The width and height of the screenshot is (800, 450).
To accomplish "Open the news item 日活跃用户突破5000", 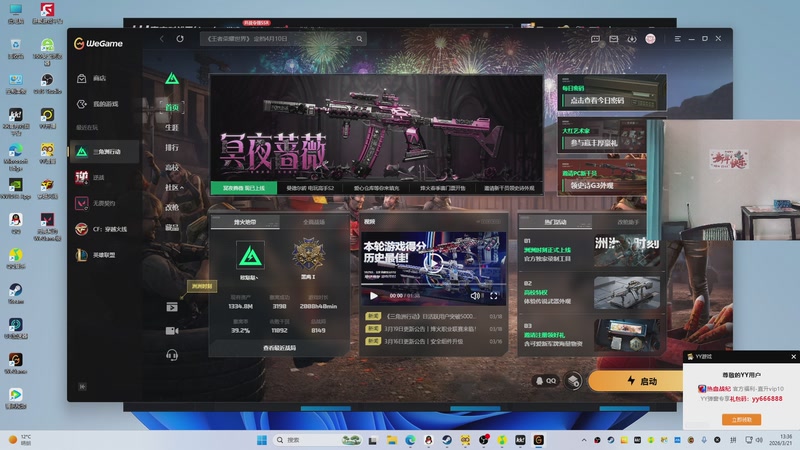I will point(434,316).
